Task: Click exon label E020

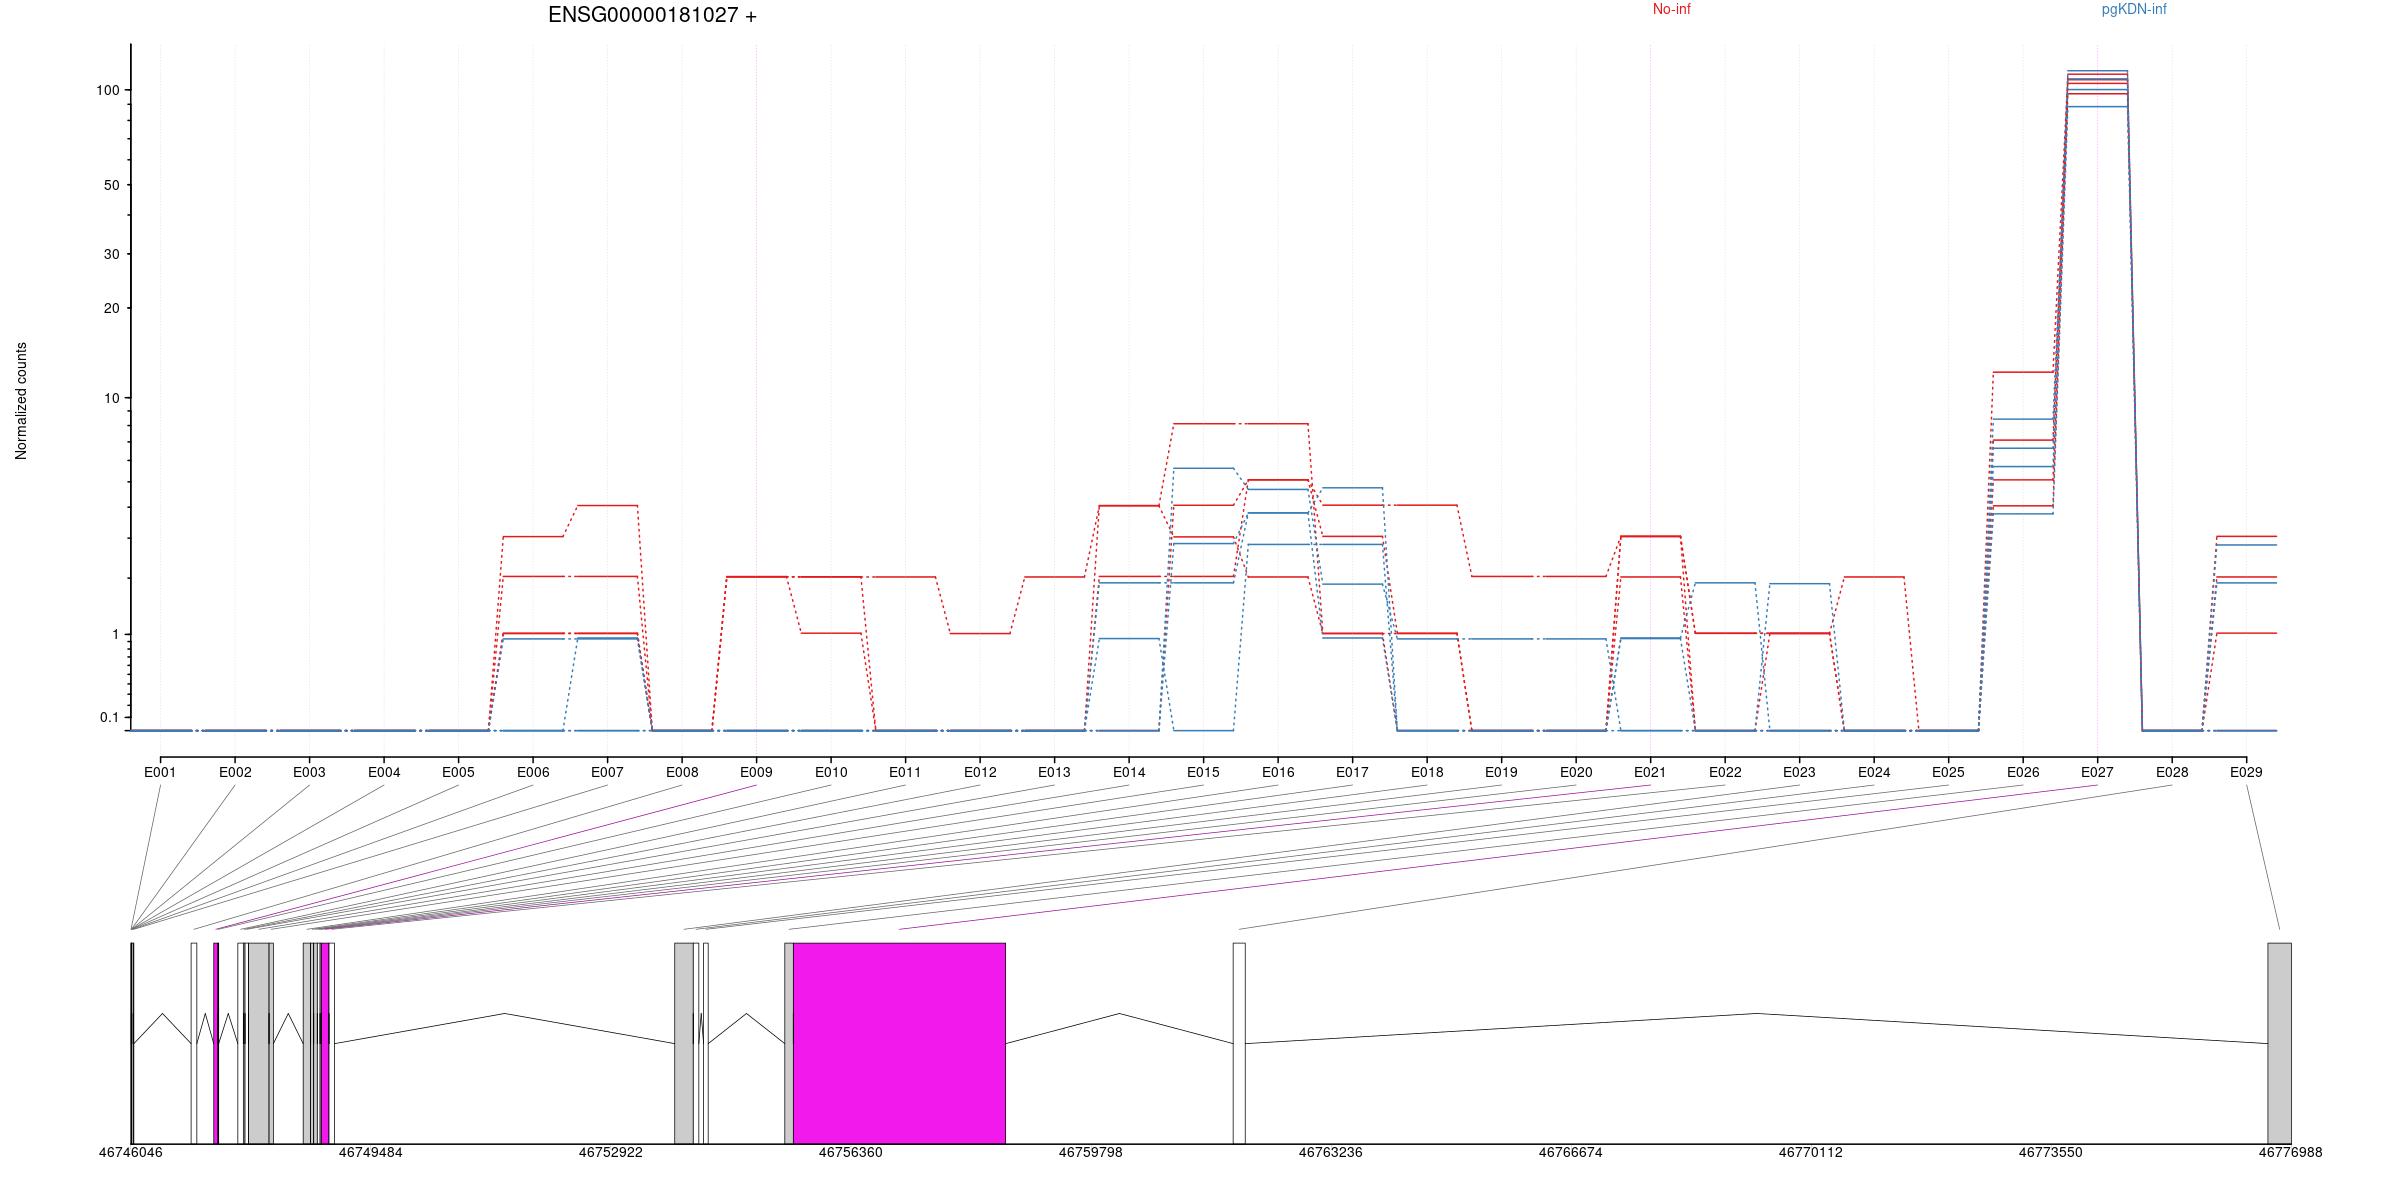Action: [1576, 772]
